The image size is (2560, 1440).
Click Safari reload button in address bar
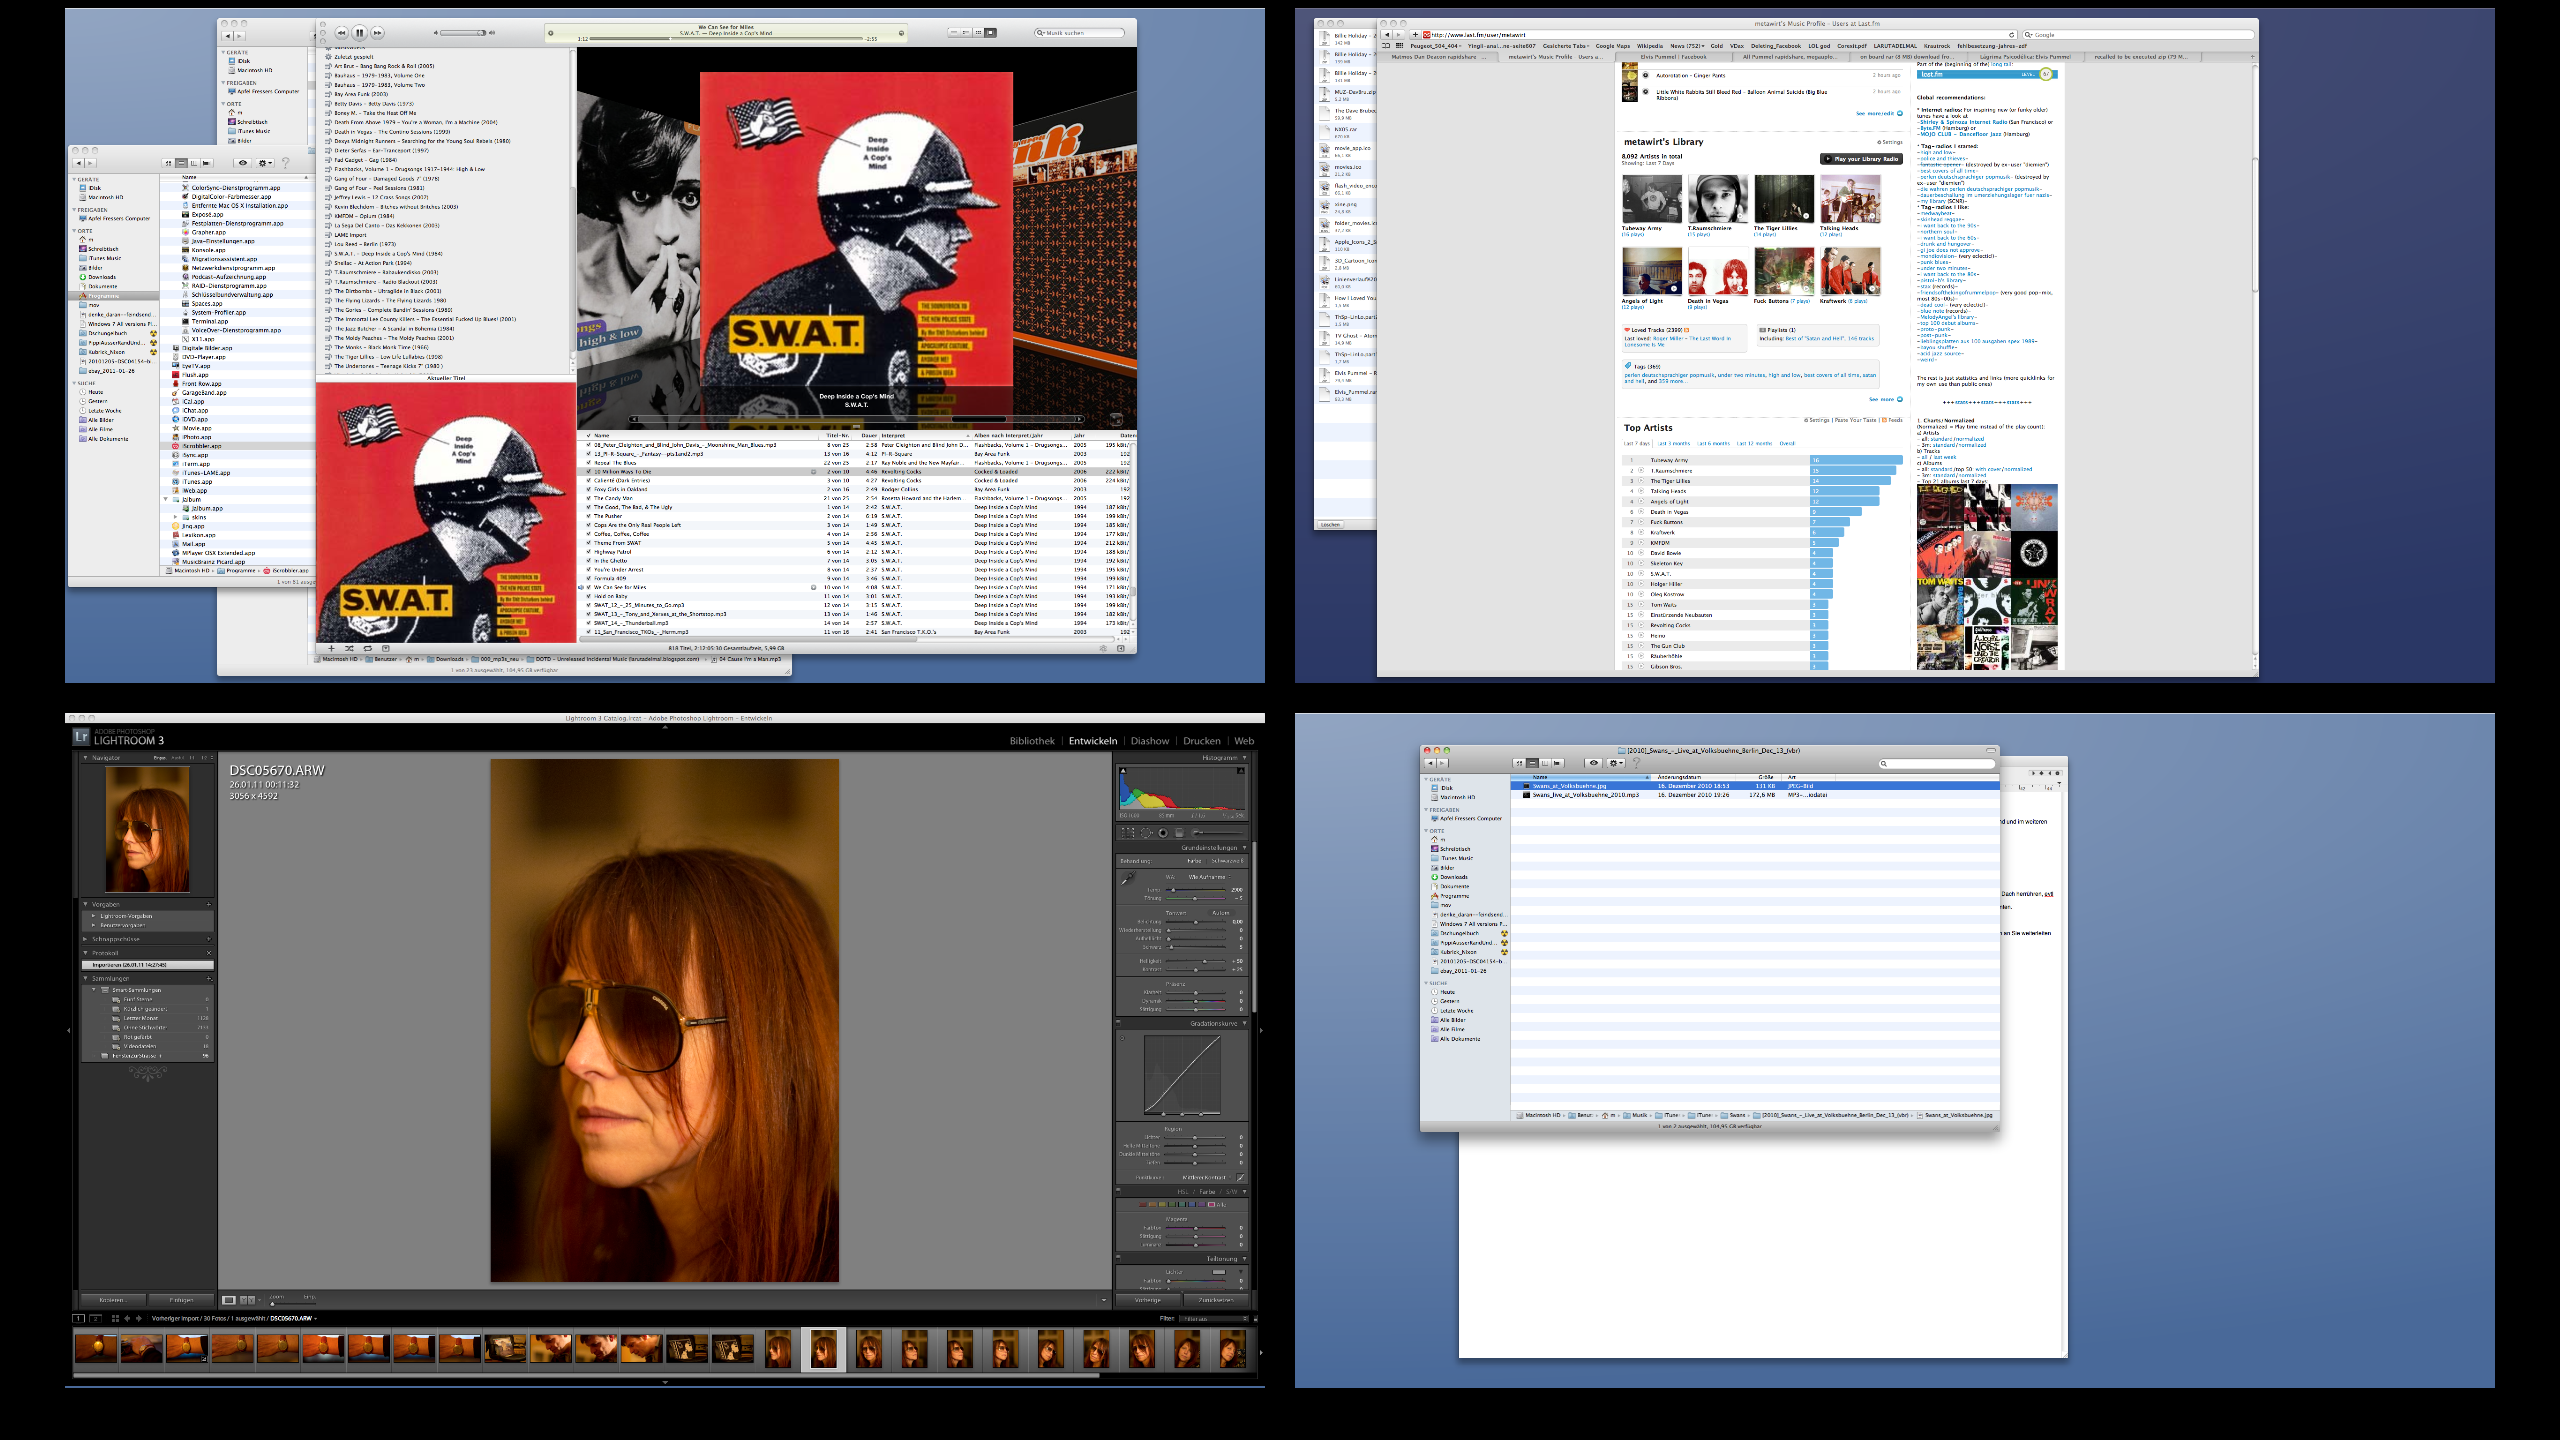[x=2012, y=34]
